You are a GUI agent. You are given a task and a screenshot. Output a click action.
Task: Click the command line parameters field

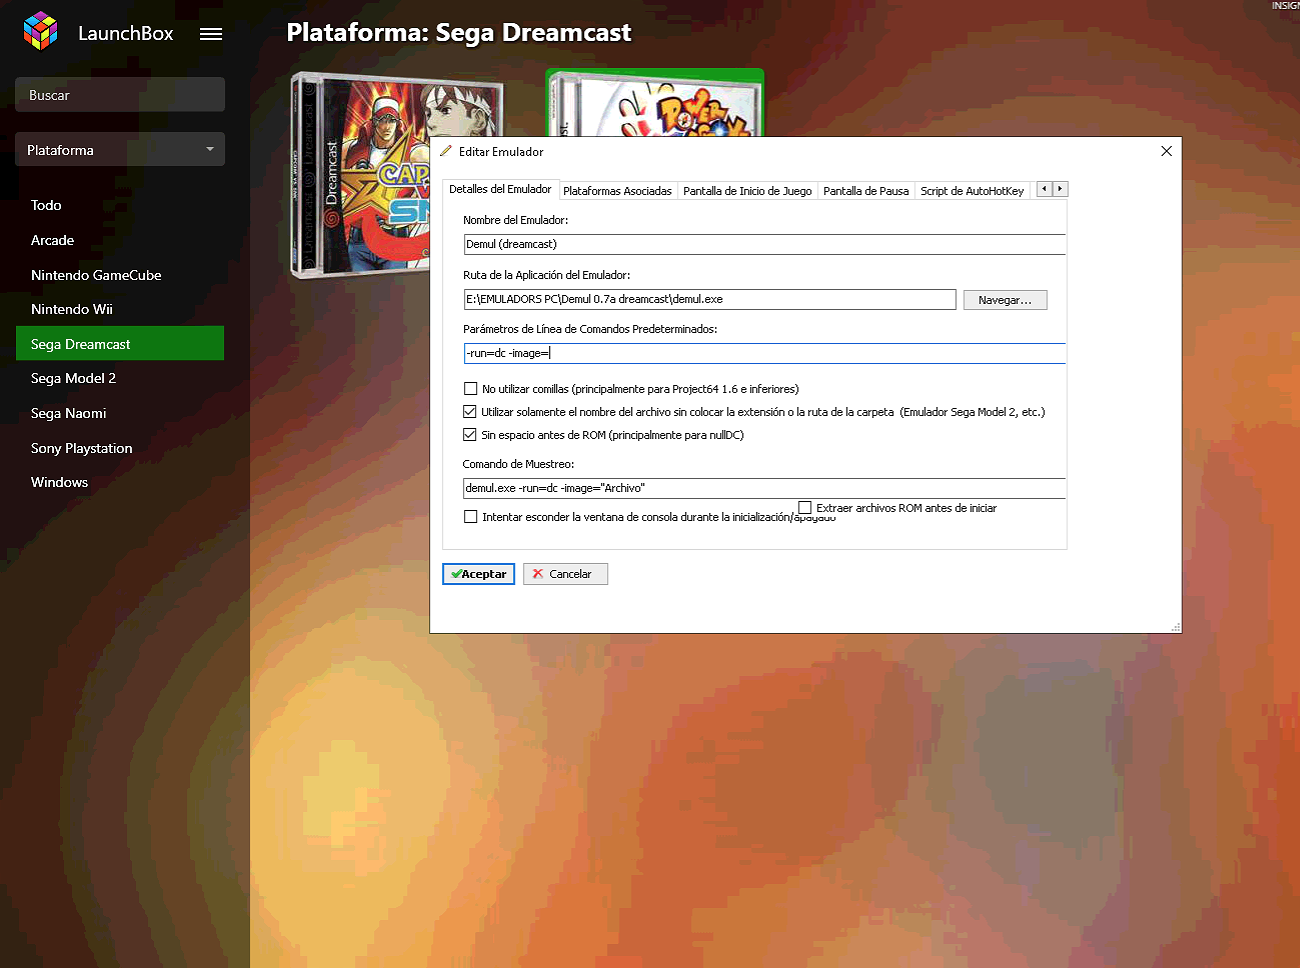click(x=764, y=353)
